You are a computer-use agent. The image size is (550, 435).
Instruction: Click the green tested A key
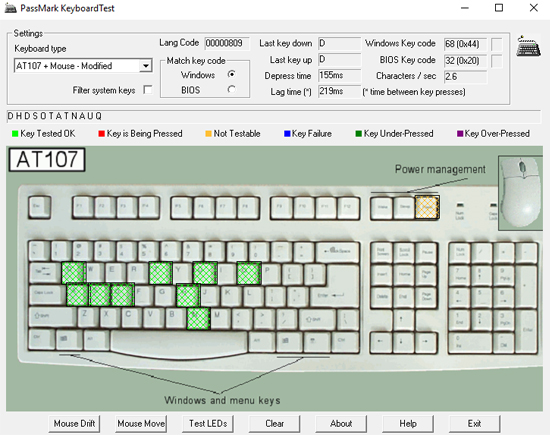point(78,295)
